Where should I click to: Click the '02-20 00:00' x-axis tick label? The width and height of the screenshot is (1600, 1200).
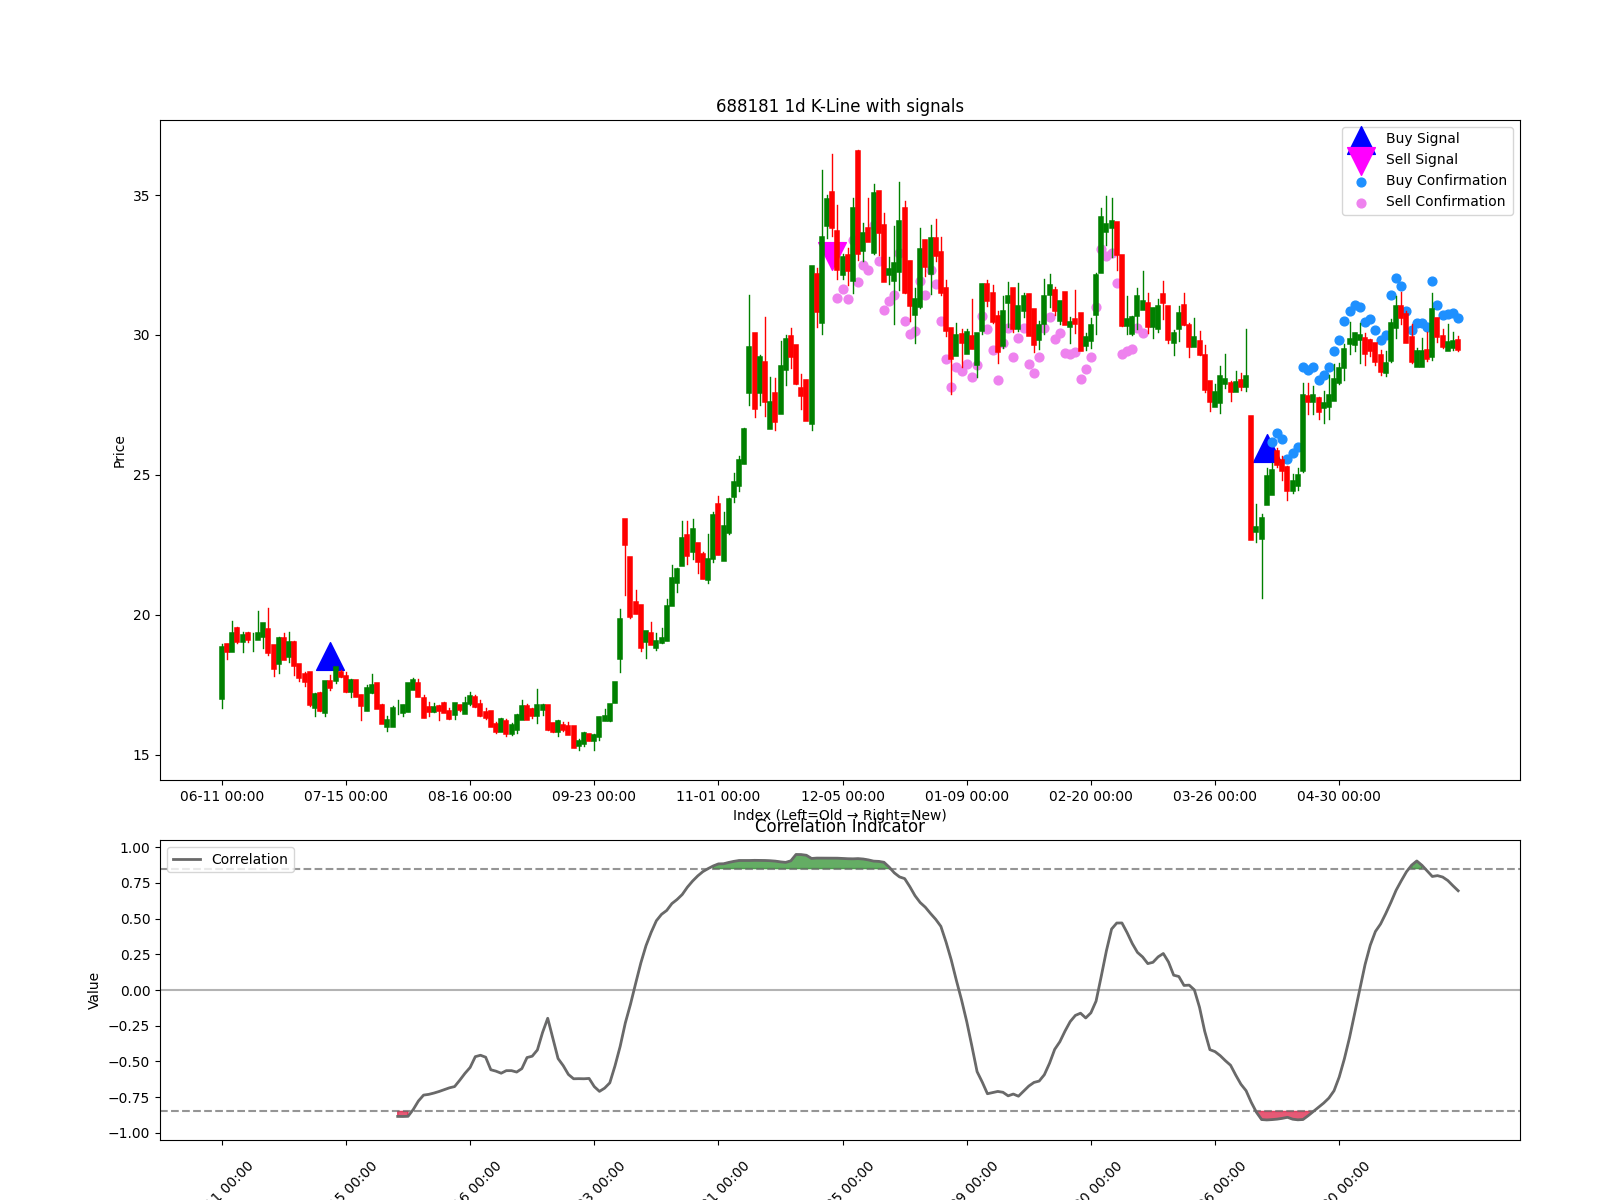point(1091,797)
